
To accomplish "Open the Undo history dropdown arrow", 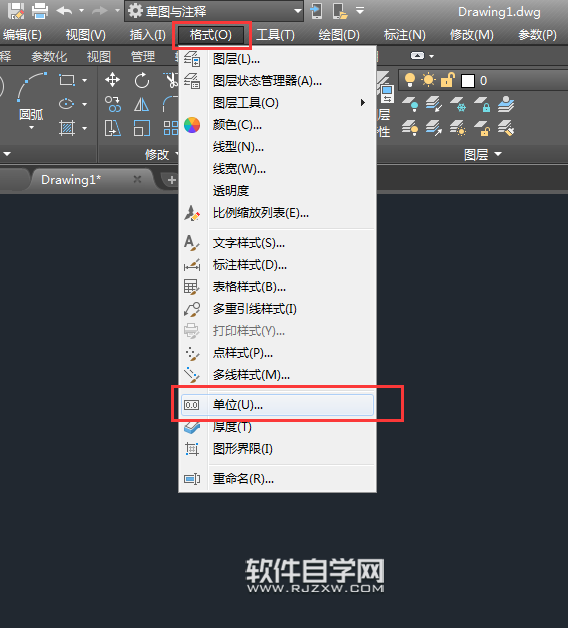I will coord(82,11).
